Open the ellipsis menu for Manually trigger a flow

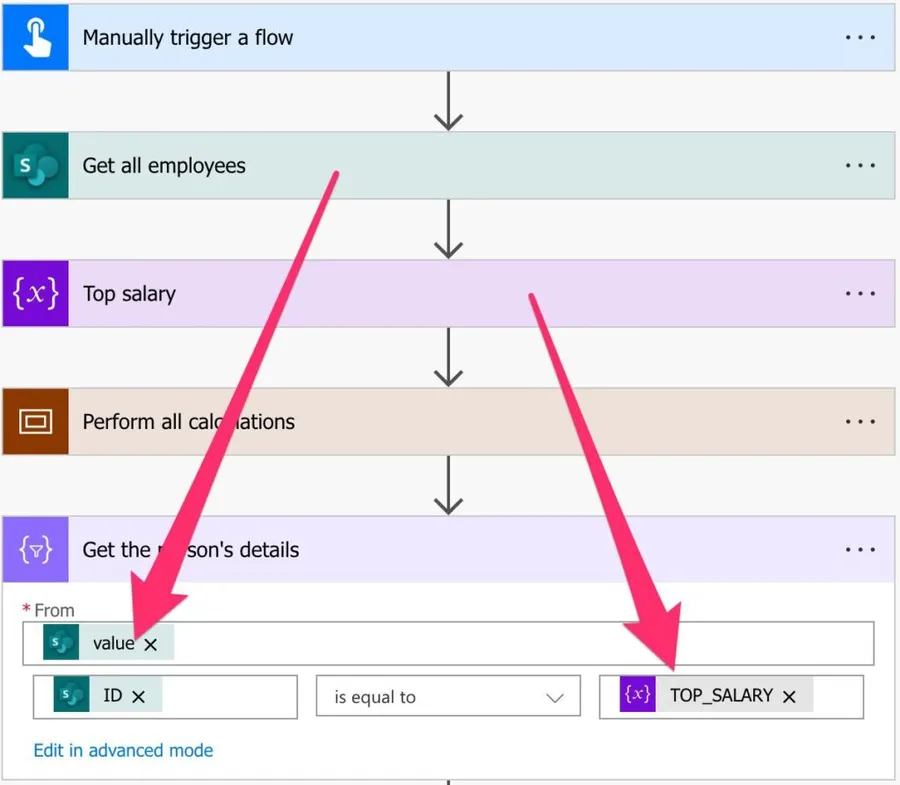(x=859, y=38)
